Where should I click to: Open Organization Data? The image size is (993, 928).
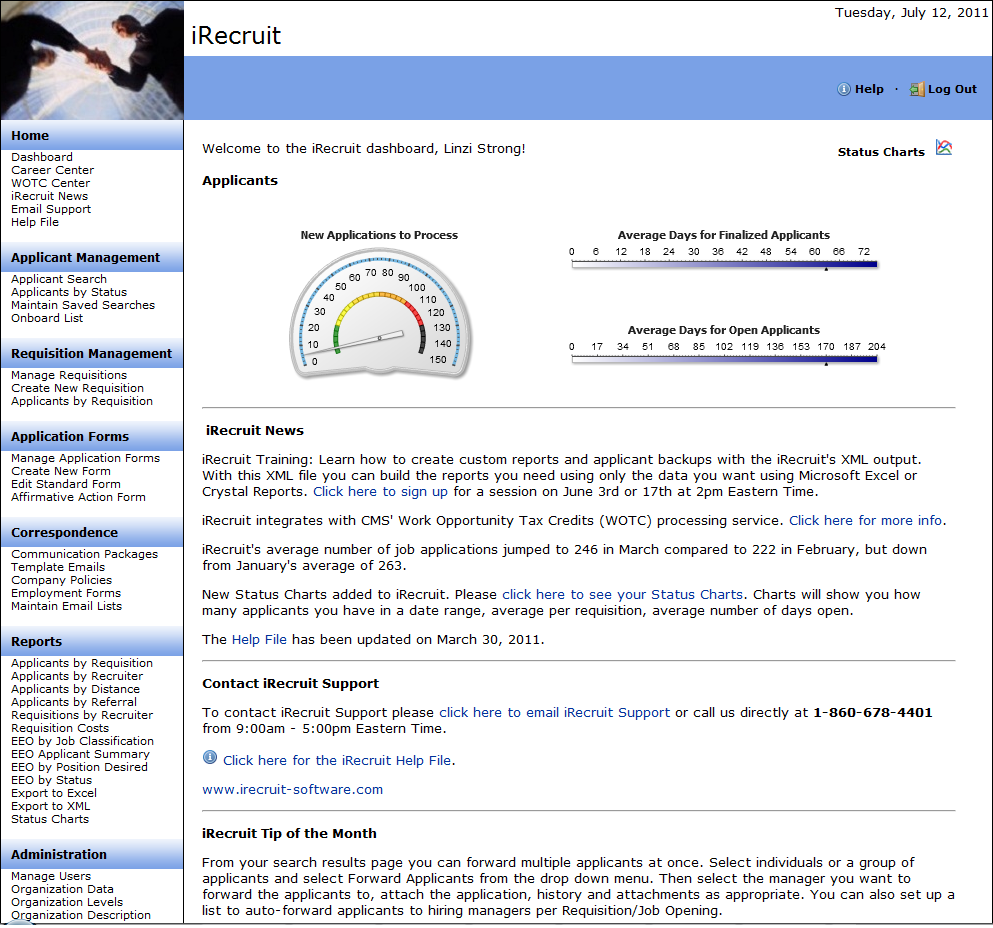pyautogui.click(x=62, y=889)
